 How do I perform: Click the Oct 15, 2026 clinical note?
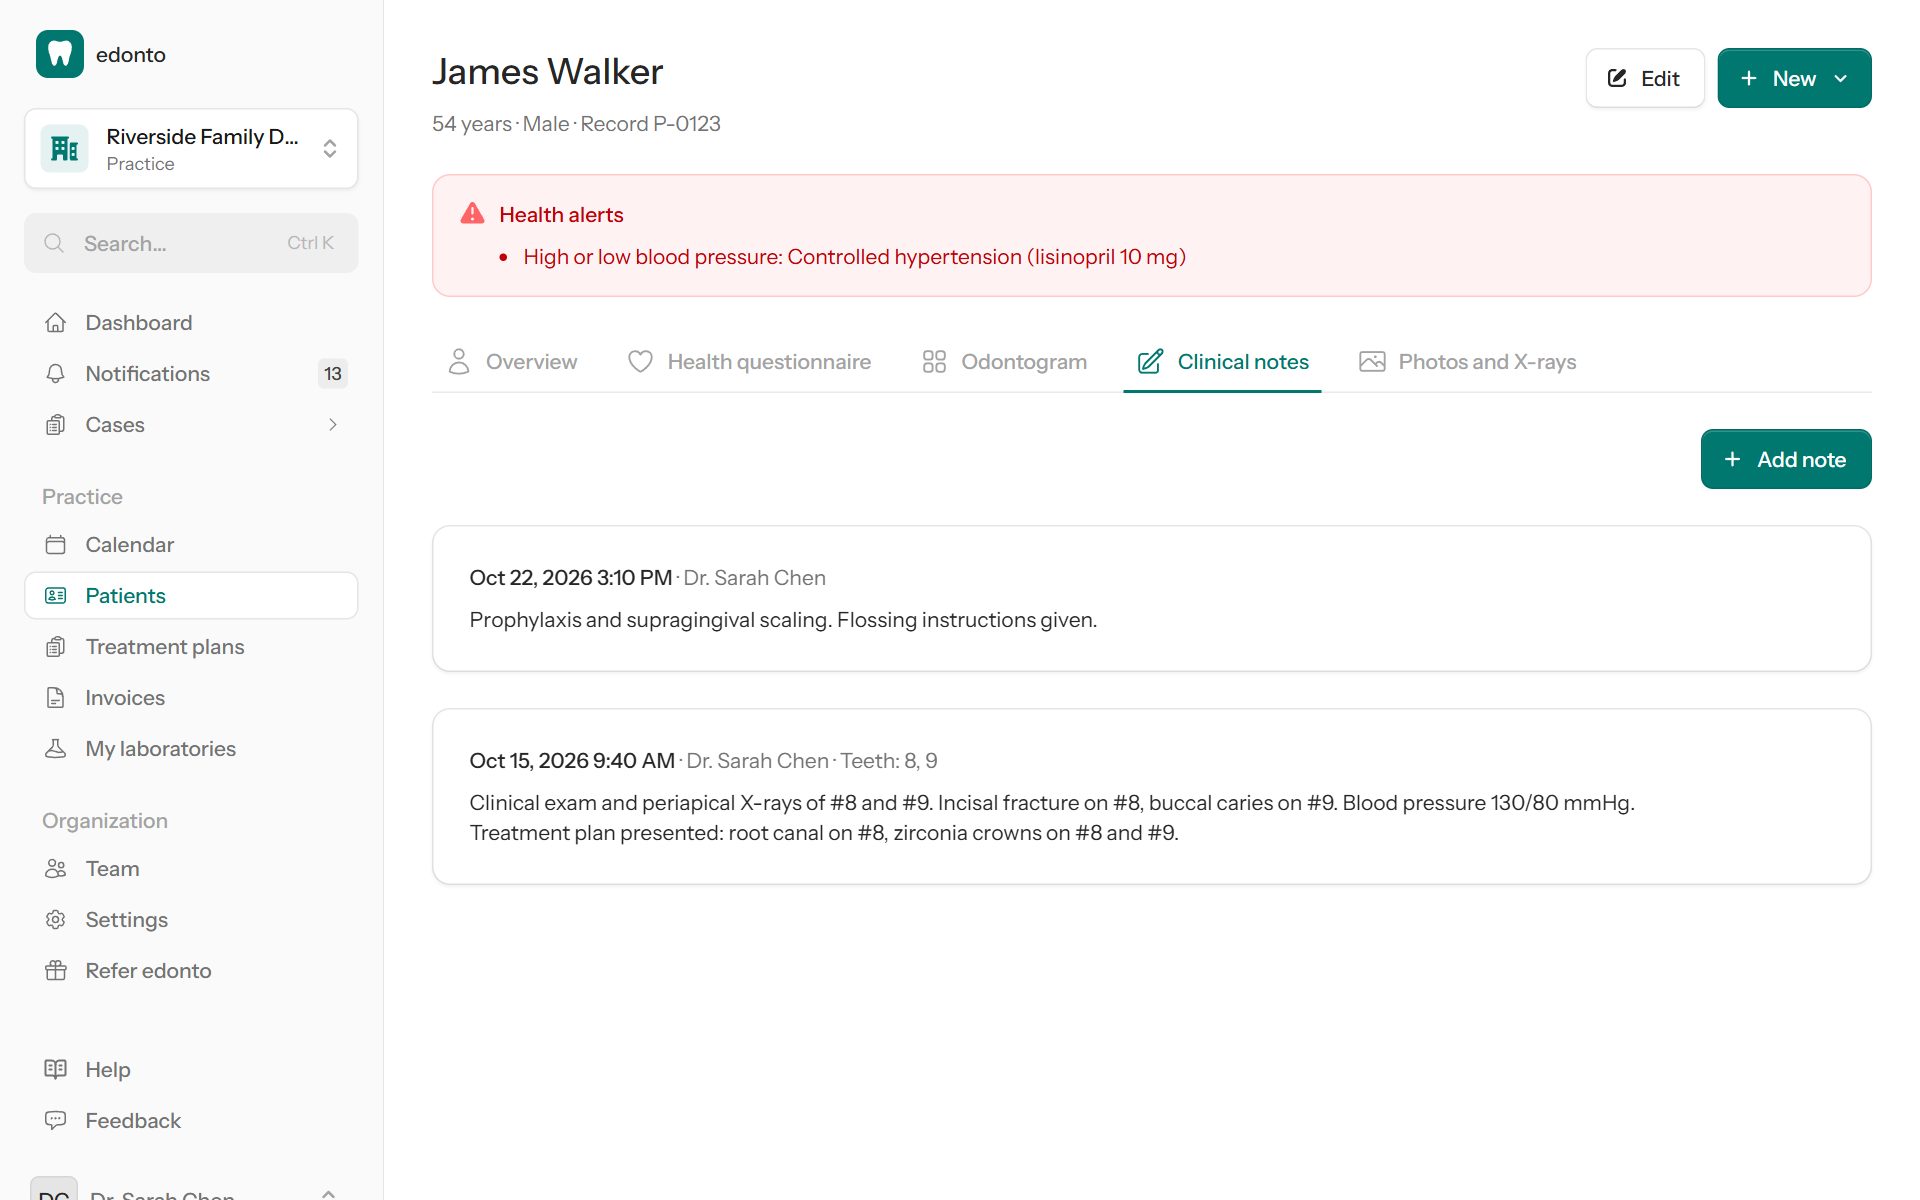pyautogui.click(x=1151, y=796)
